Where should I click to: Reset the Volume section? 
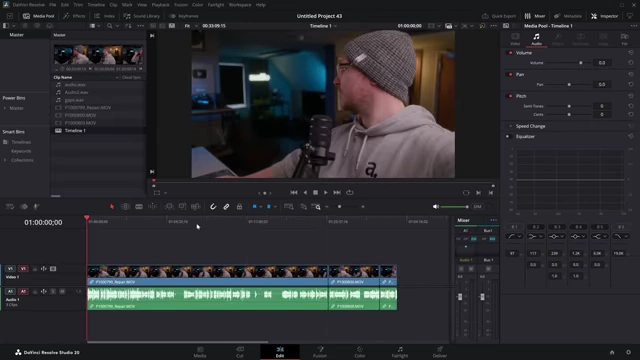pyautogui.click(x=631, y=53)
